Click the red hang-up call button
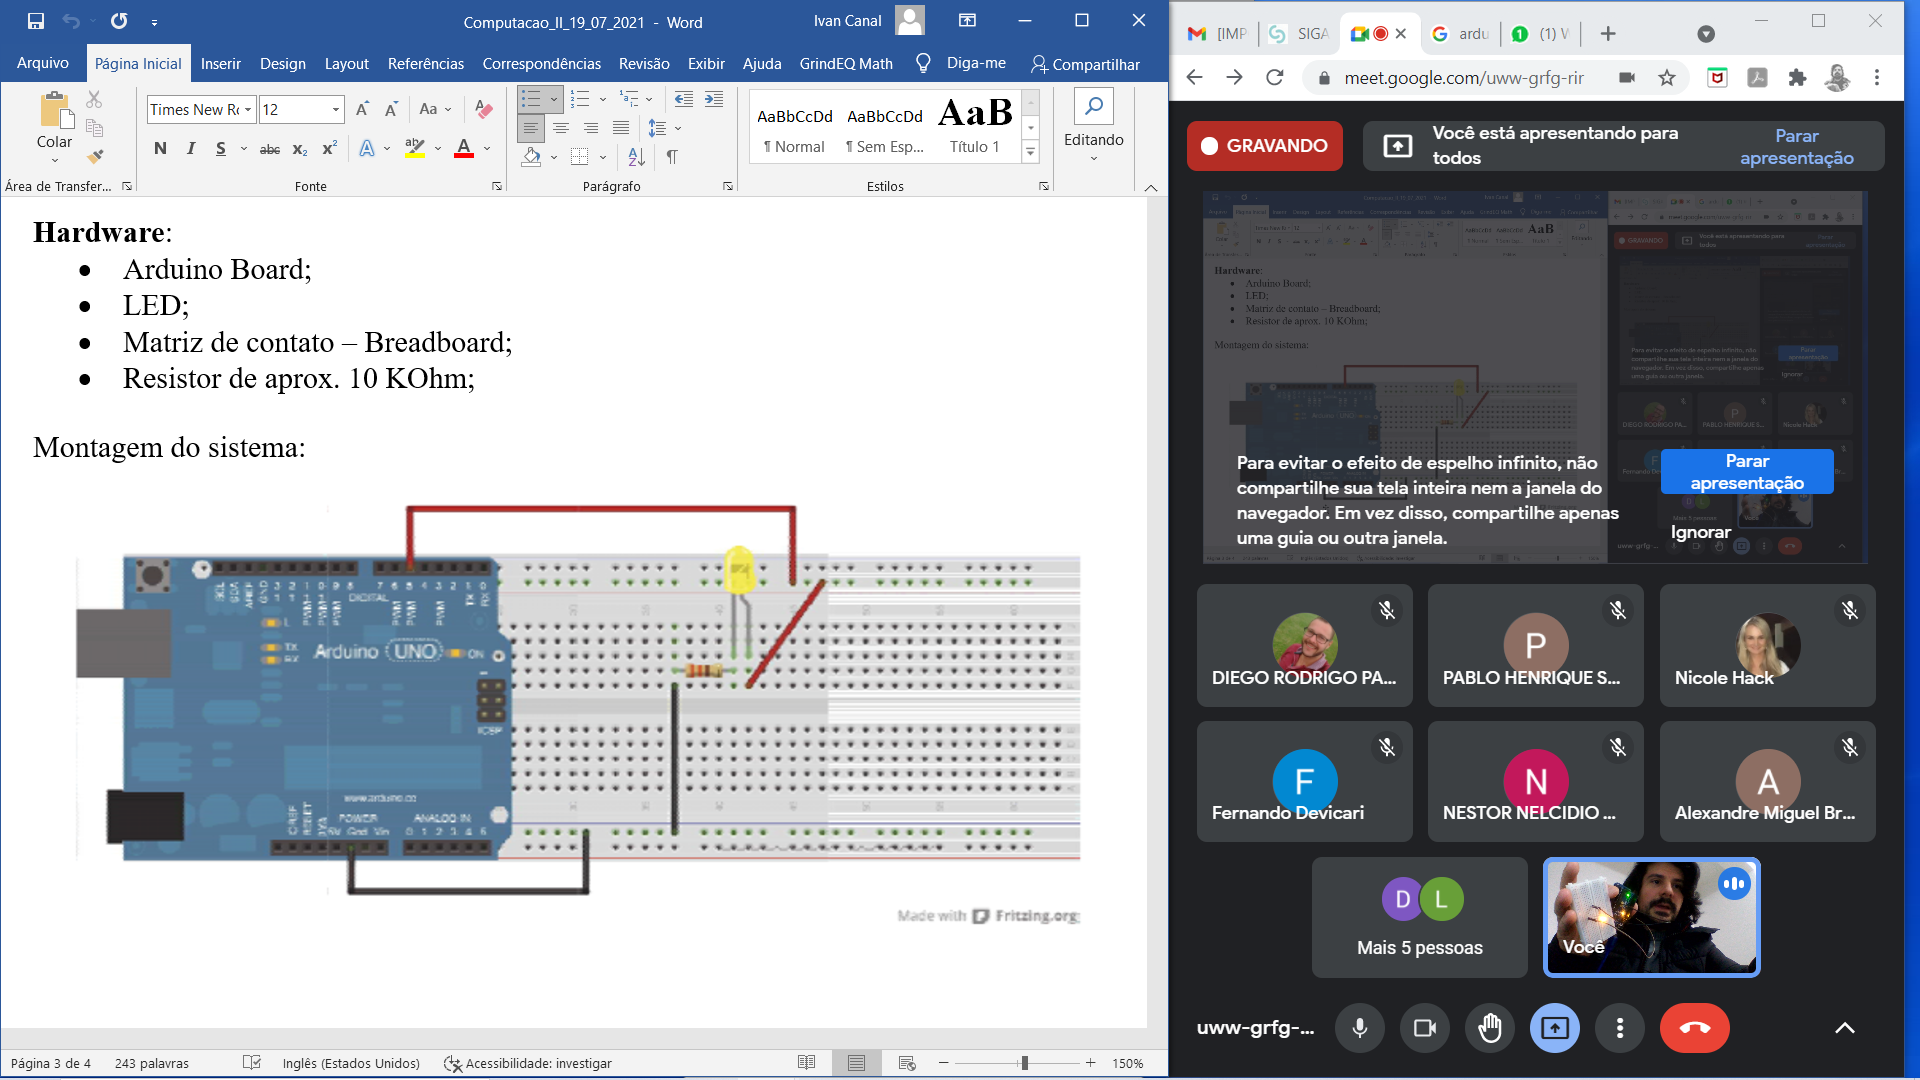 pyautogui.click(x=1694, y=1028)
